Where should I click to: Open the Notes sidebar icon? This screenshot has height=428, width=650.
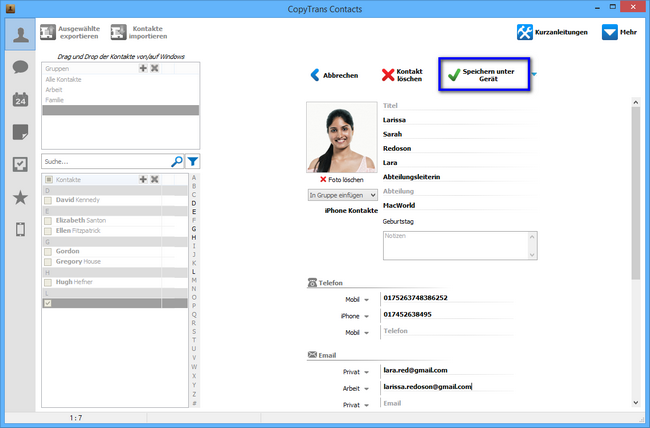tap(19, 132)
